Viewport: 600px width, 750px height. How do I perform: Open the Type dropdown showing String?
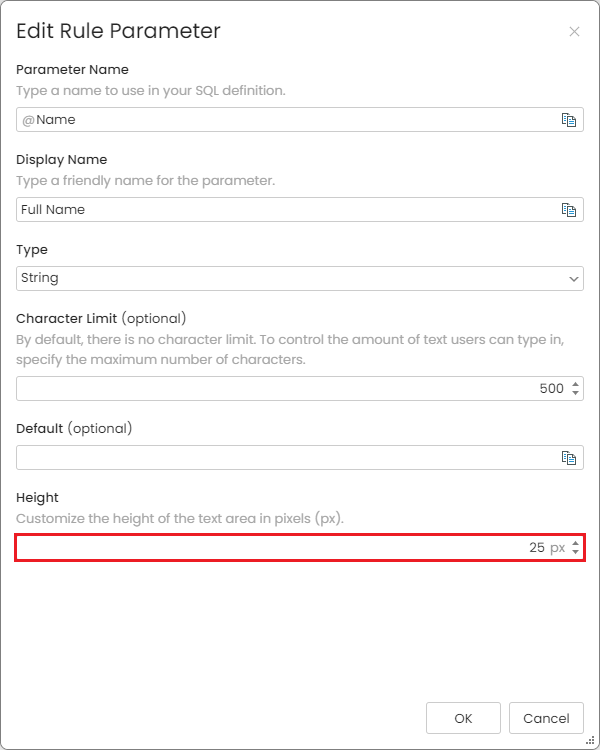point(300,278)
